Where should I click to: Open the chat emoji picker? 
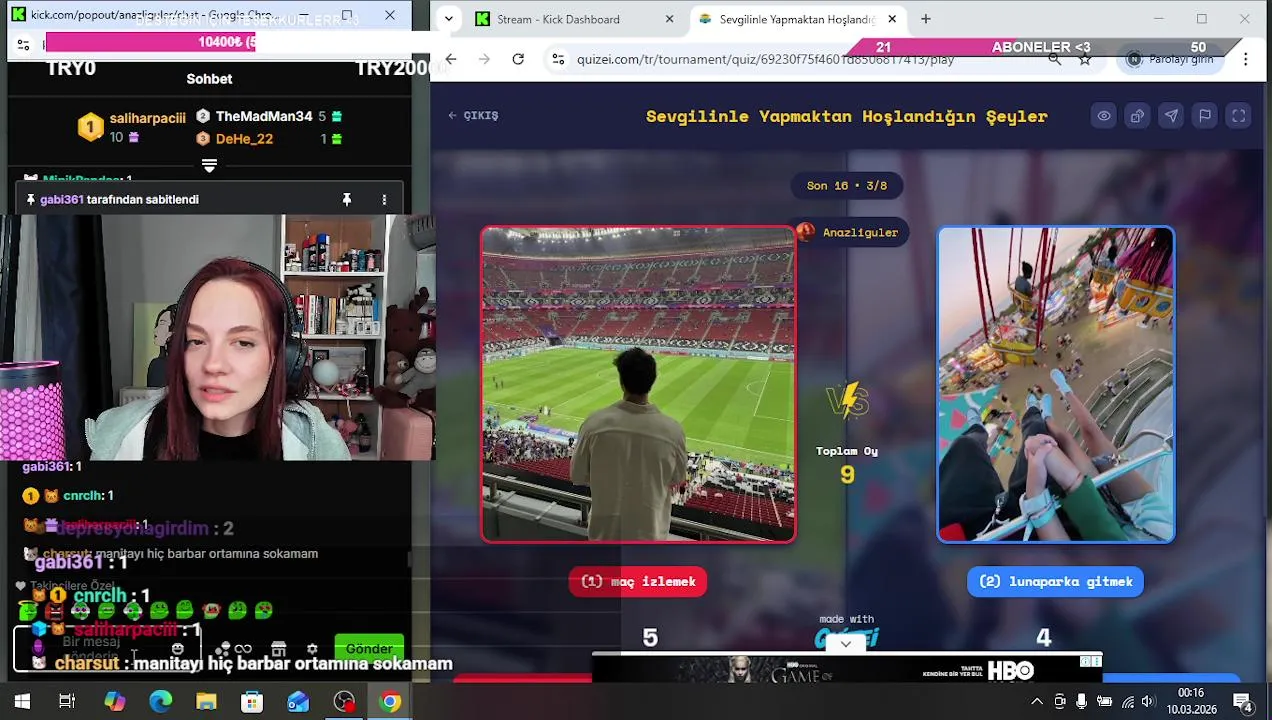point(177,649)
